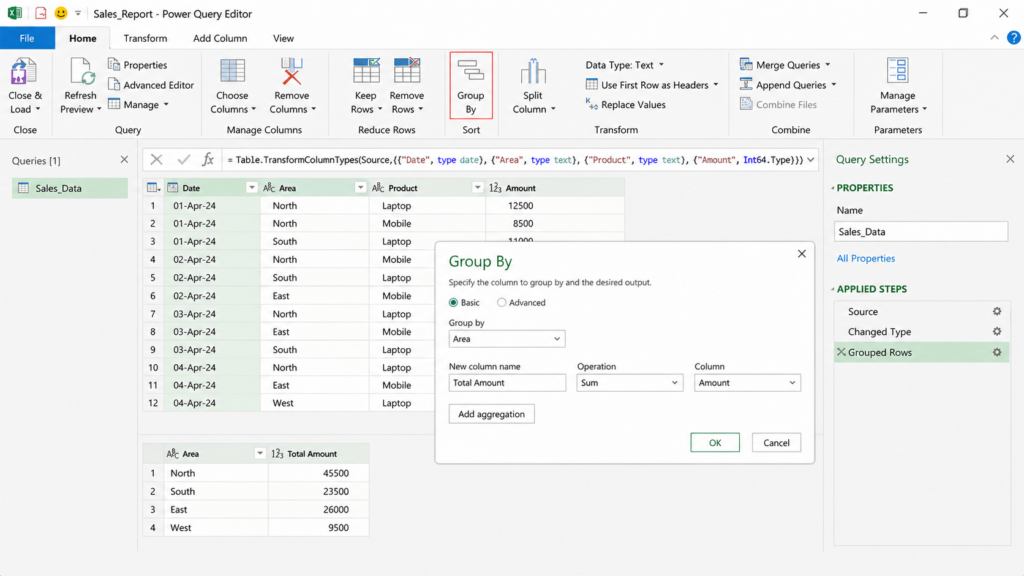Click the Refresh Preview icon
The image size is (1024, 576).
[81, 71]
